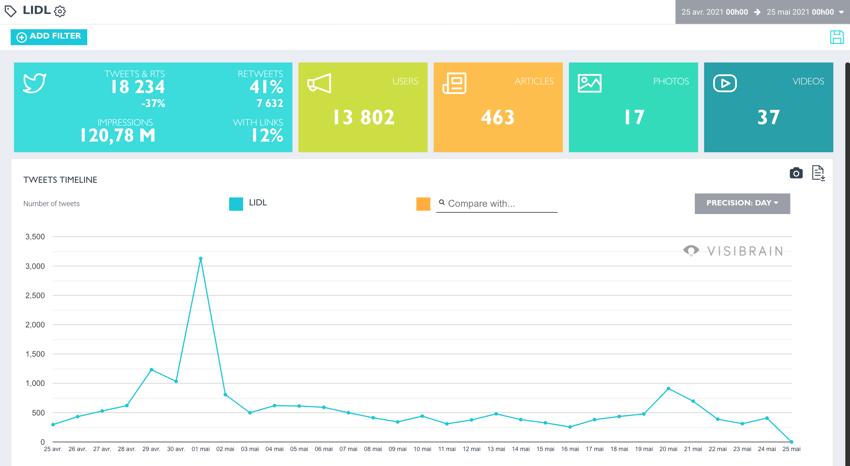850x466 pixels.
Task: Click the 25 avr. data point
Action: (x=53, y=425)
